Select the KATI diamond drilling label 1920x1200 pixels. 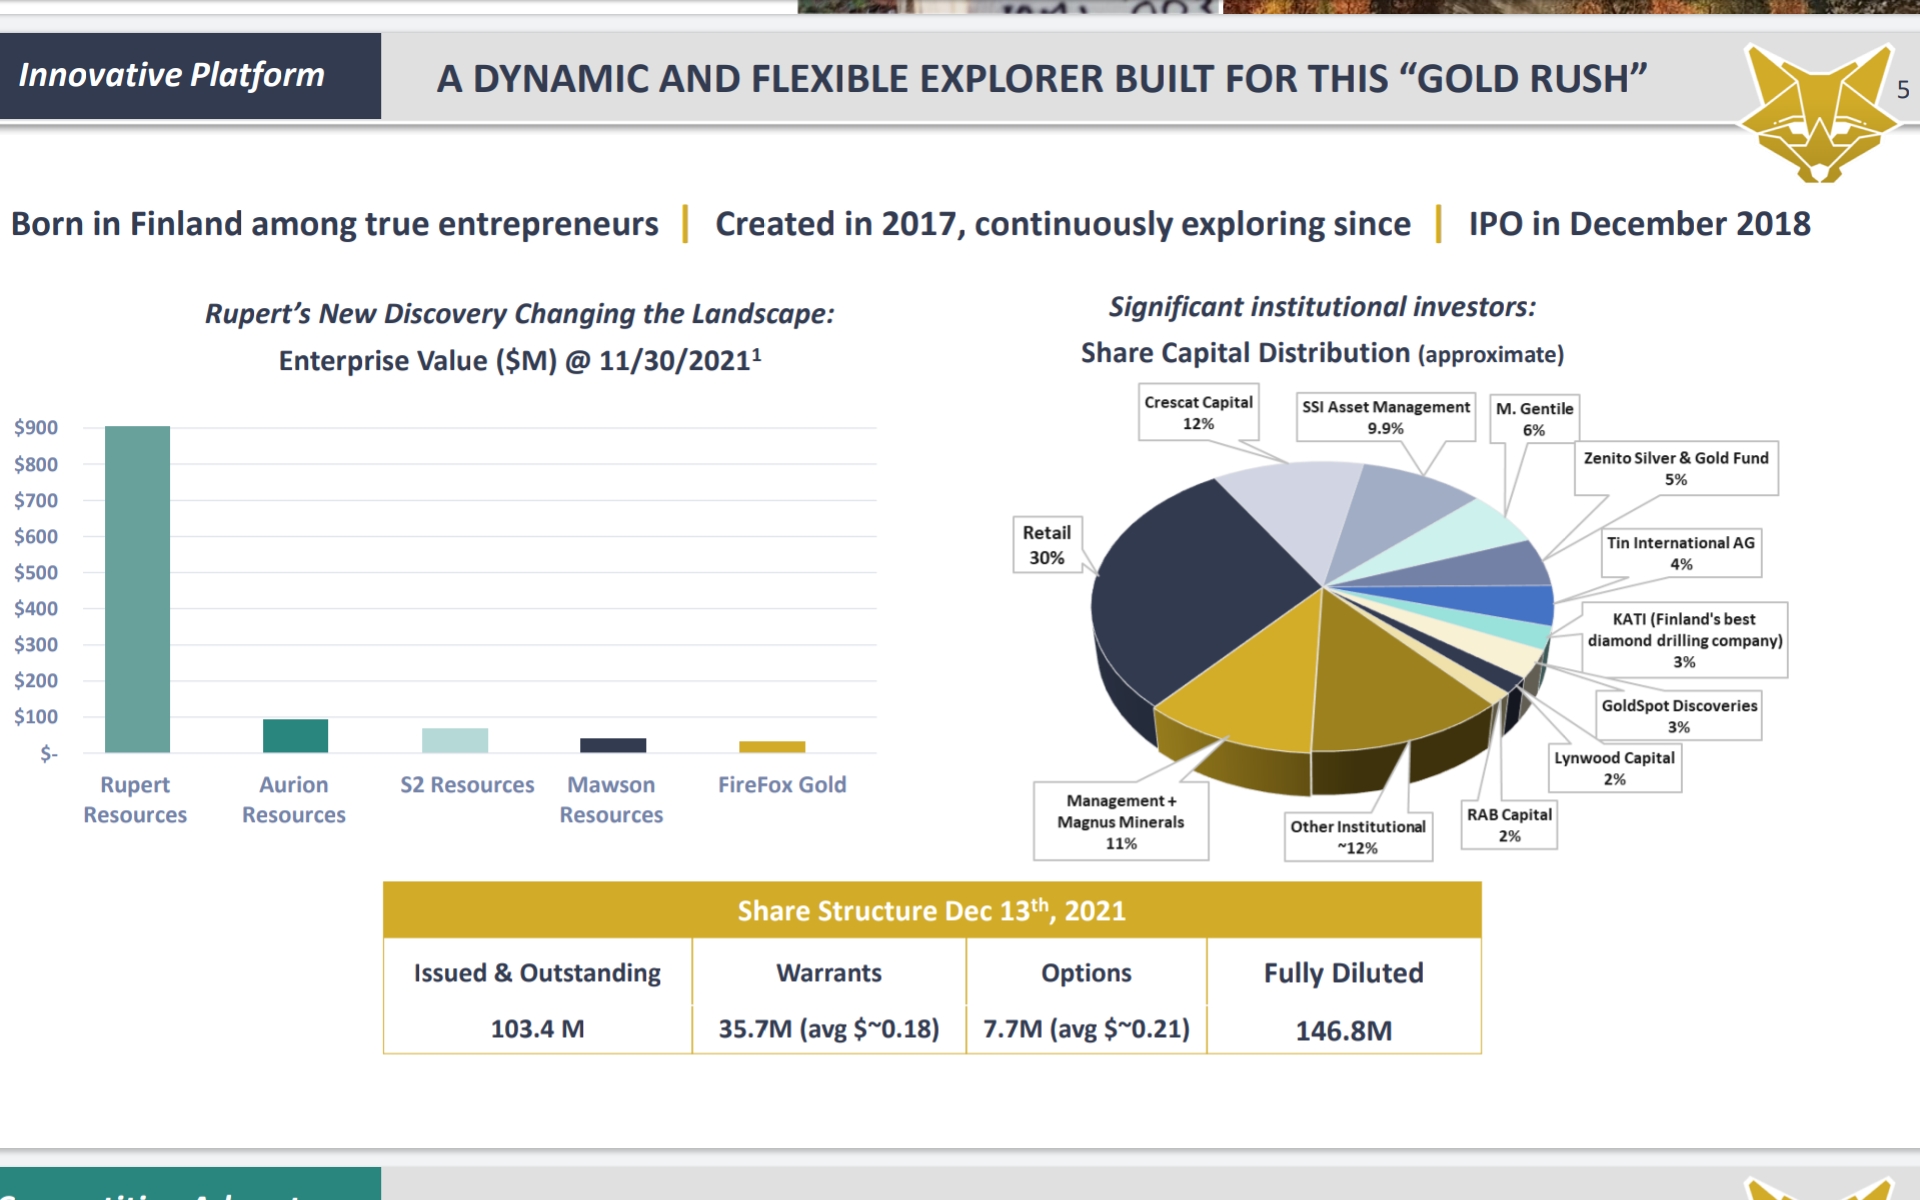[1685, 640]
